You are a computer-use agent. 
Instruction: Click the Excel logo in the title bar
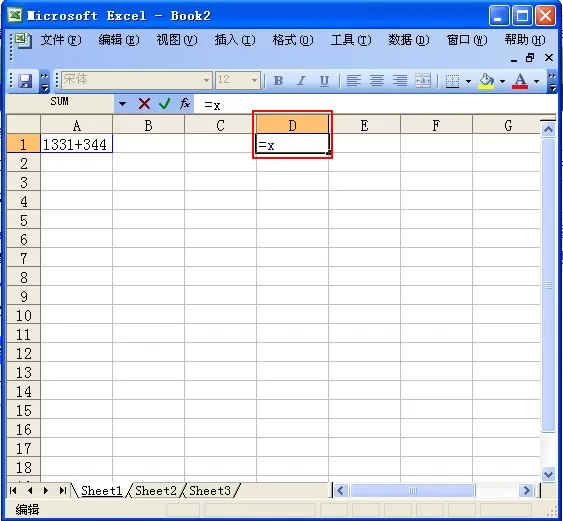[15, 15]
